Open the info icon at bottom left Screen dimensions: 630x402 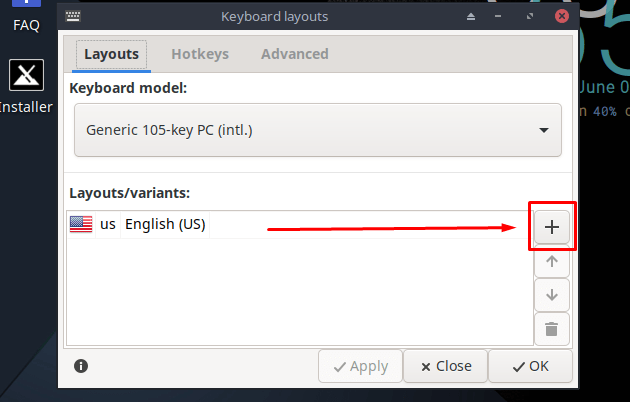click(81, 366)
